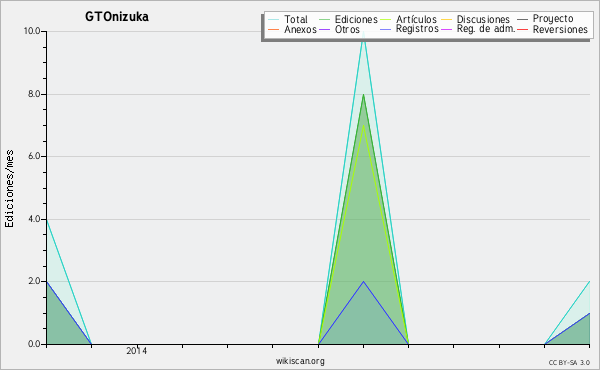Click the Ediciones/mes axis title
Image resolution: width=600 pixels, height=370 pixels.
coord(9,189)
